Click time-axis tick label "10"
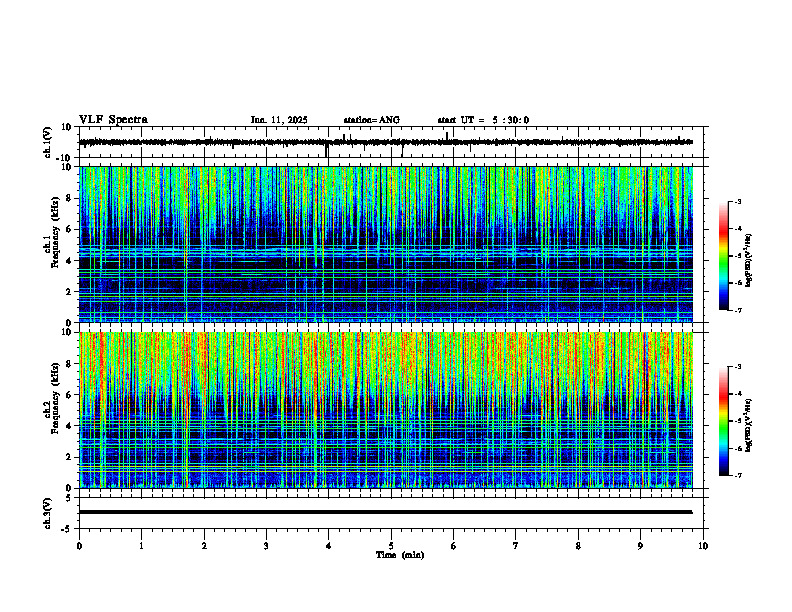 pyautogui.click(x=703, y=546)
